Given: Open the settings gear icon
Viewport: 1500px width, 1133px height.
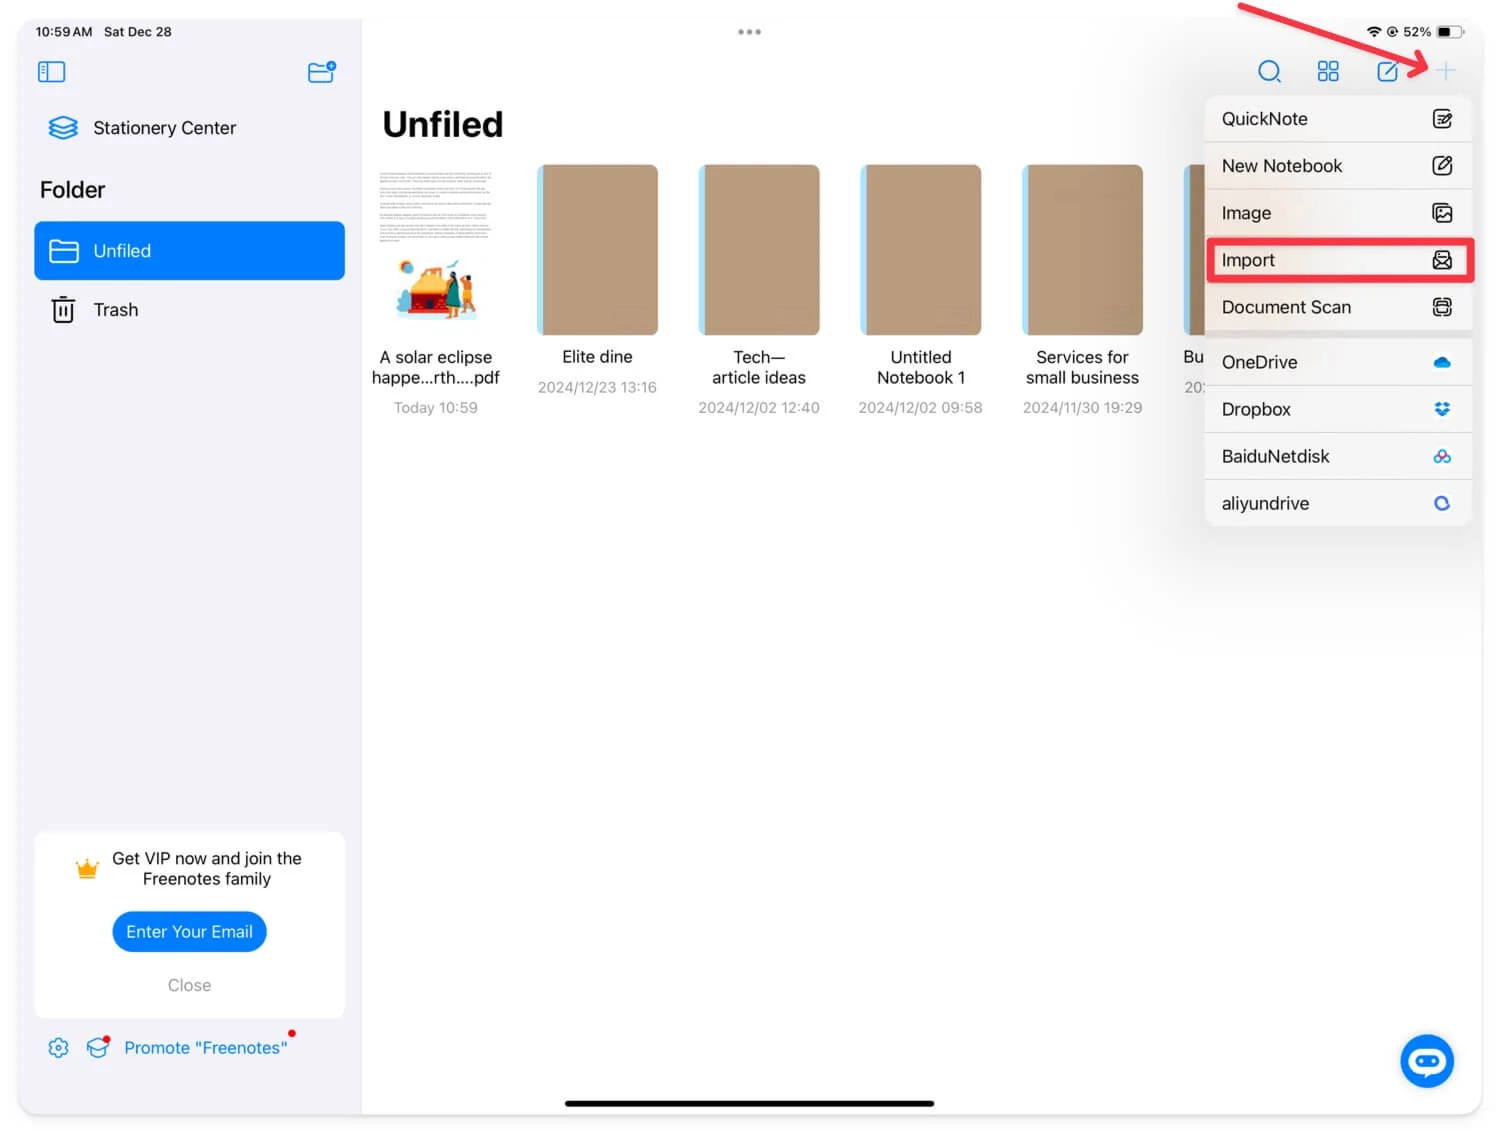Looking at the screenshot, I should [x=58, y=1047].
